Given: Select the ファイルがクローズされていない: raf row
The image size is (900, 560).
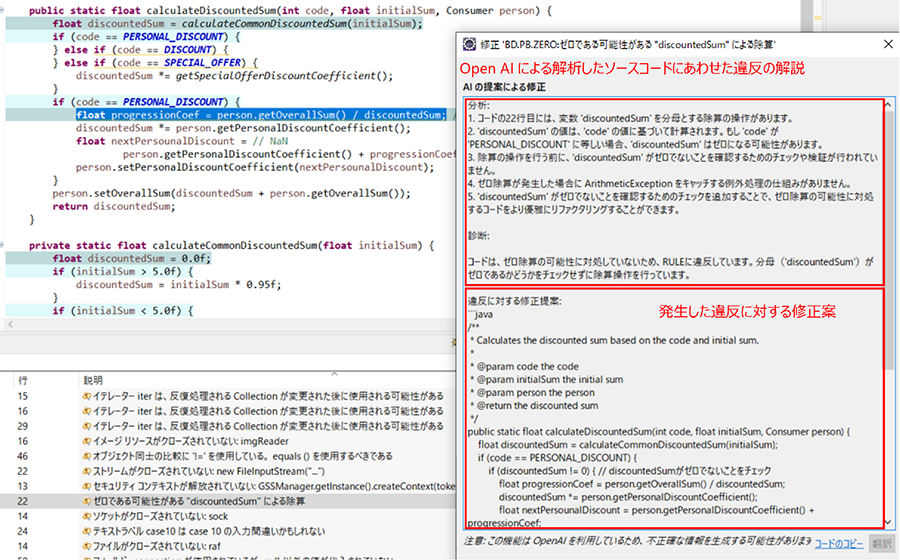Looking at the screenshot, I should click(228, 546).
